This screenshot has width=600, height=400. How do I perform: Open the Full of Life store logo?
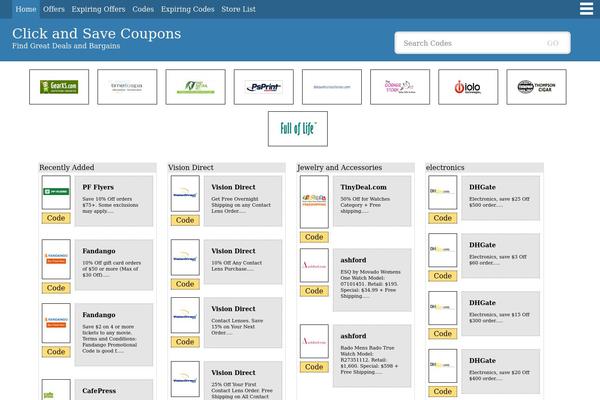[x=298, y=129]
